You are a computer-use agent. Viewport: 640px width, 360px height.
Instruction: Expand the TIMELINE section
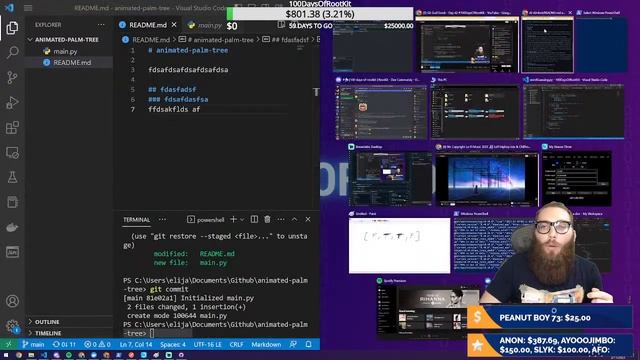(48, 333)
